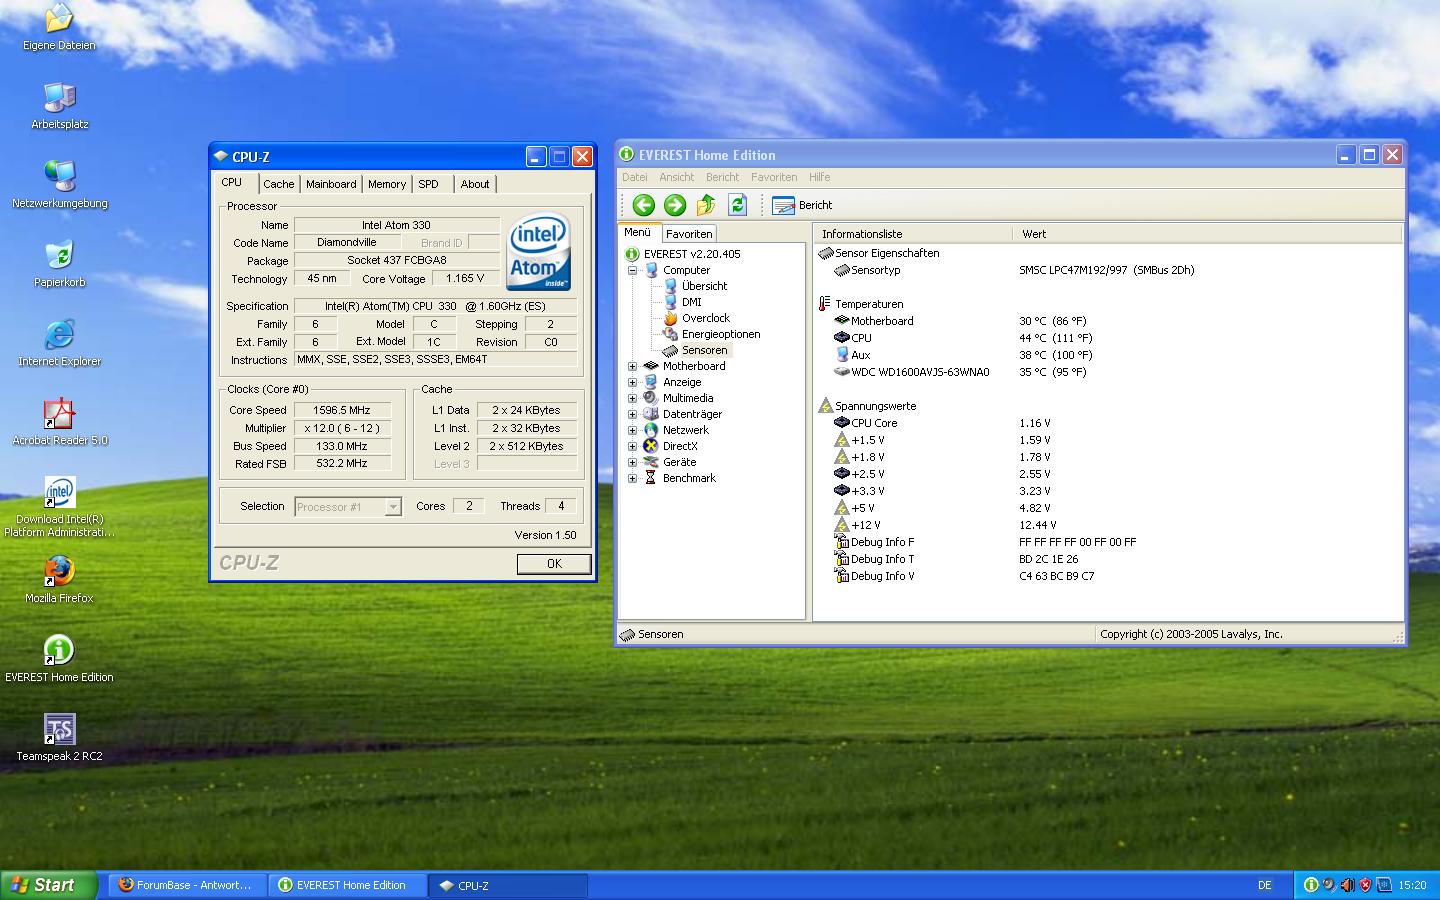Screen dimensions: 1440x900
Task: Click the CPU-Z taskbar button
Action: pyautogui.click(x=508, y=885)
